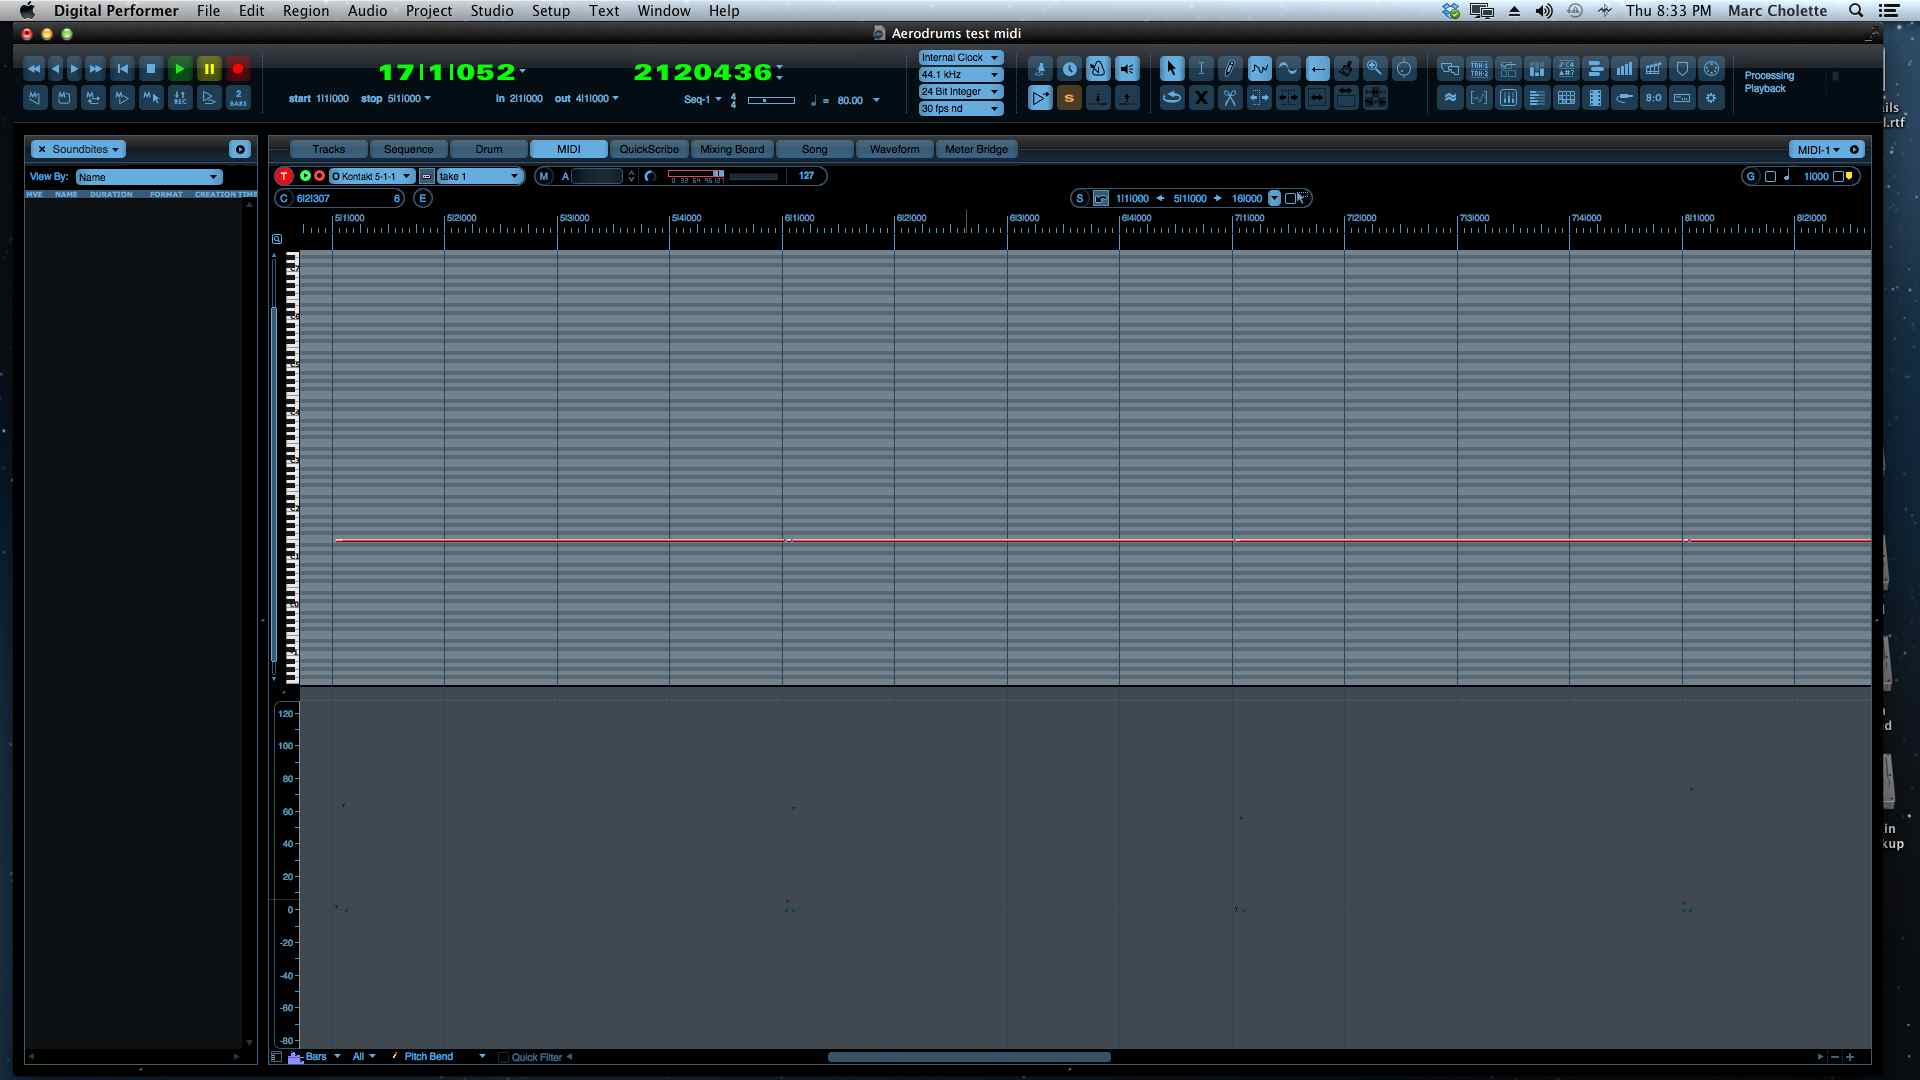The image size is (1920, 1080).
Task: Switch to the Drum tab
Action: click(x=489, y=150)
